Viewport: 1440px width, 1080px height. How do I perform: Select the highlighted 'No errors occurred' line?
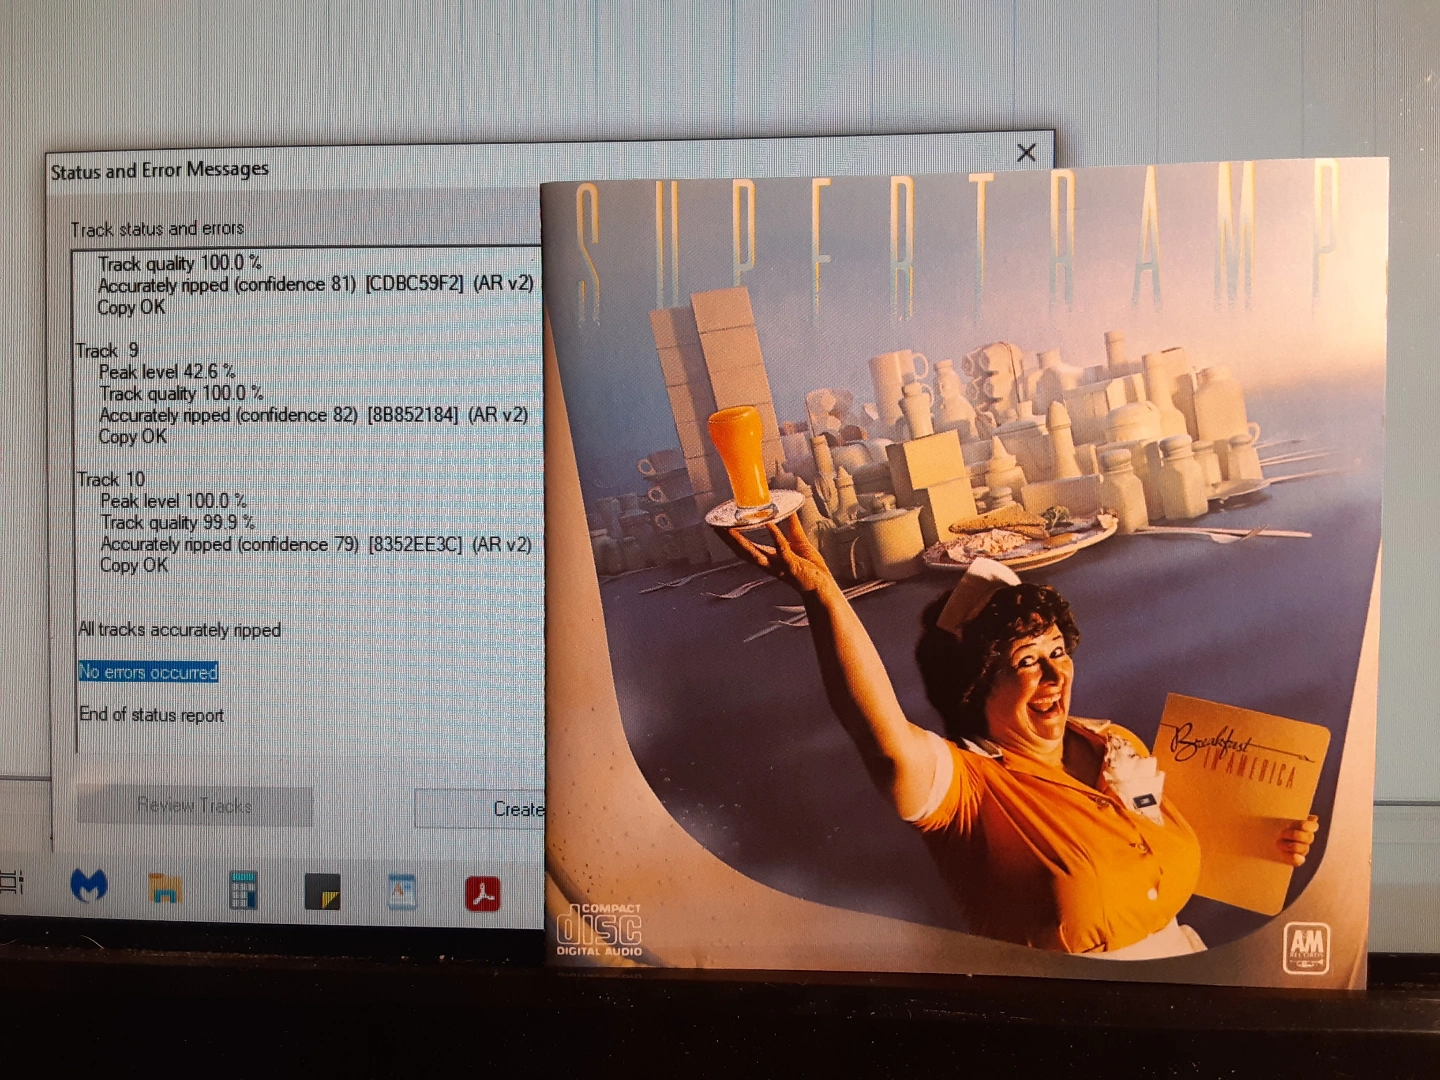(x=148, y=672)
